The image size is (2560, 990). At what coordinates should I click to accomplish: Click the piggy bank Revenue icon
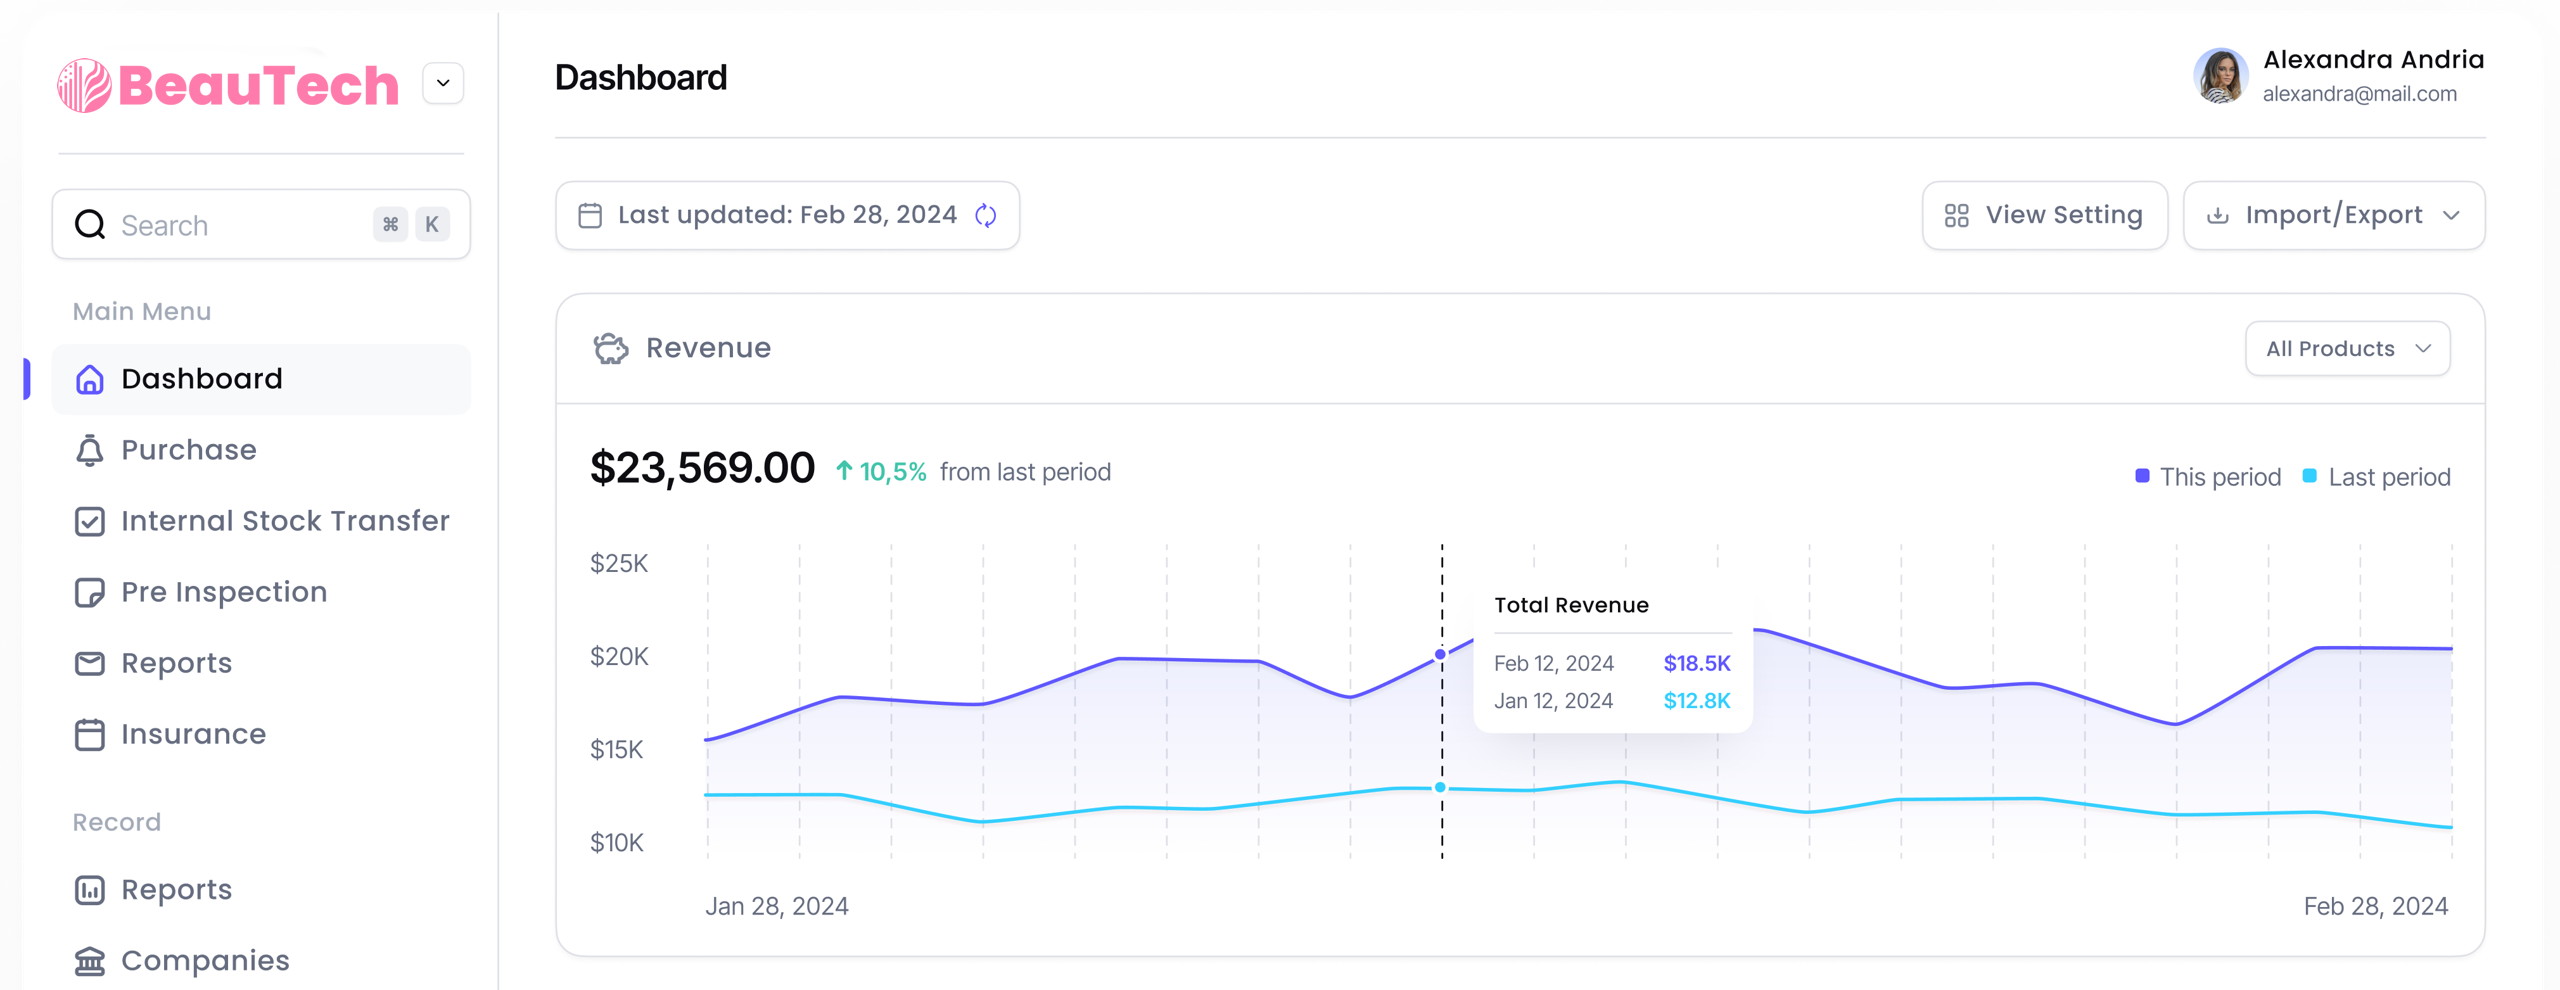[x=611, y=348]
